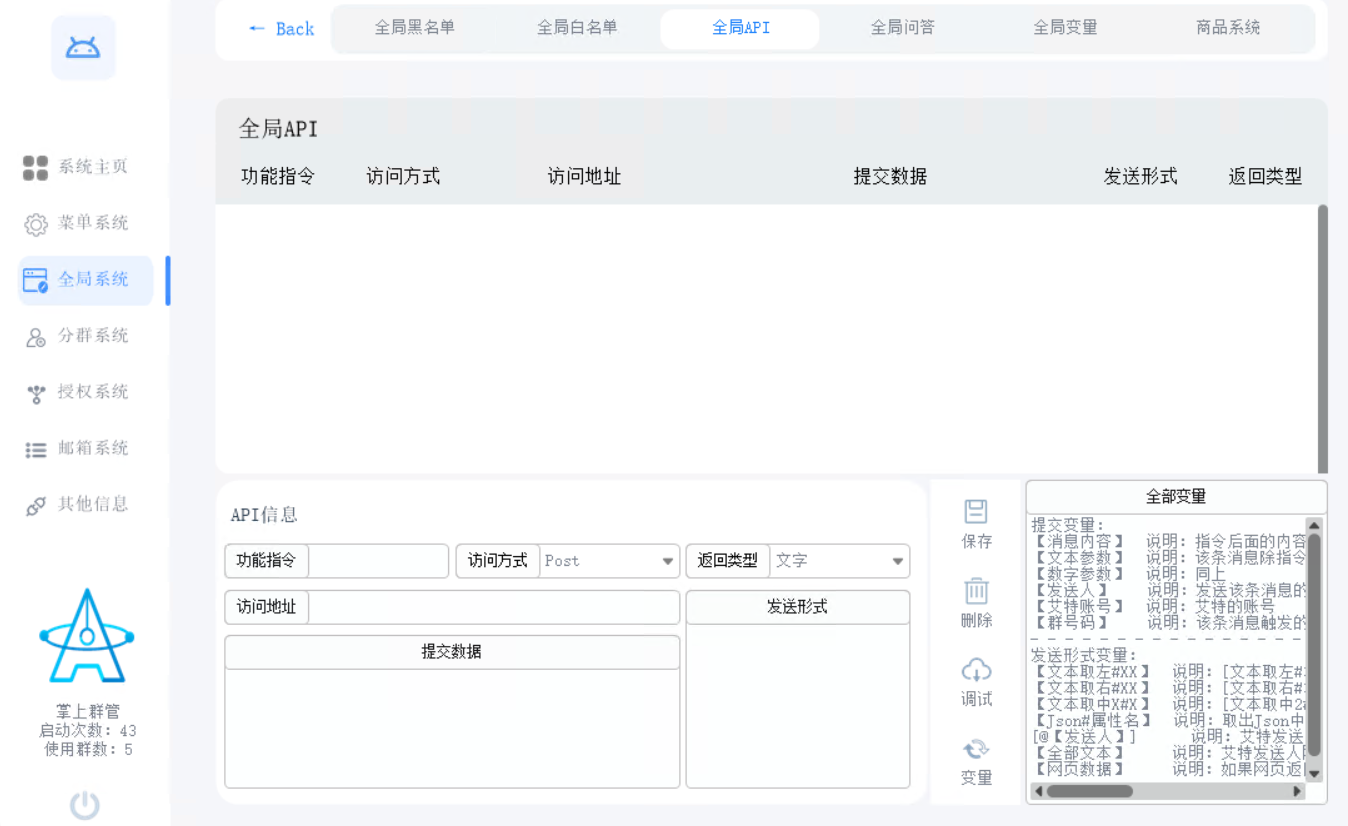The image size is (1348, 826).
Task: Click the 【Json#属性名】 variable line
Action: pos(1169,720)
